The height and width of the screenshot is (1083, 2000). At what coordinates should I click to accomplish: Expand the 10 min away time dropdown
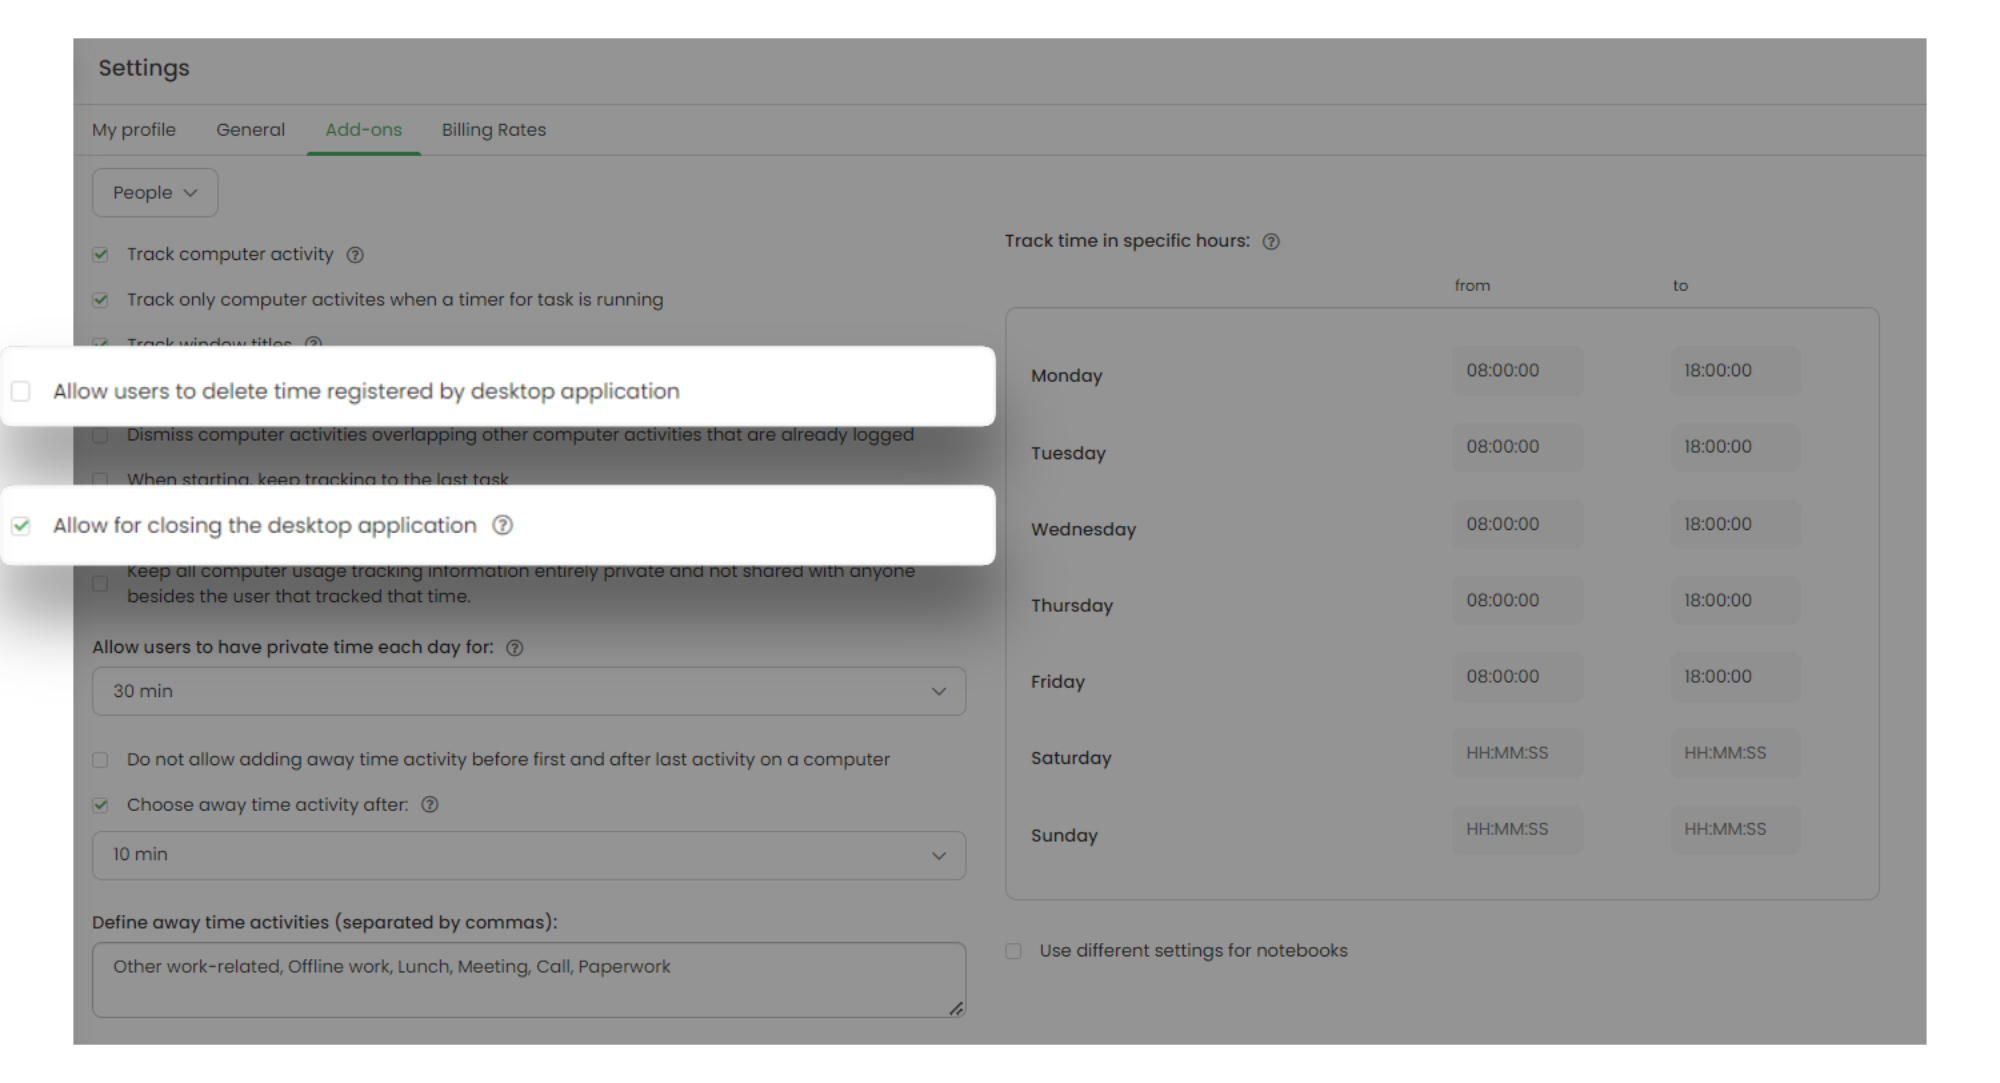tap(528, 855)
